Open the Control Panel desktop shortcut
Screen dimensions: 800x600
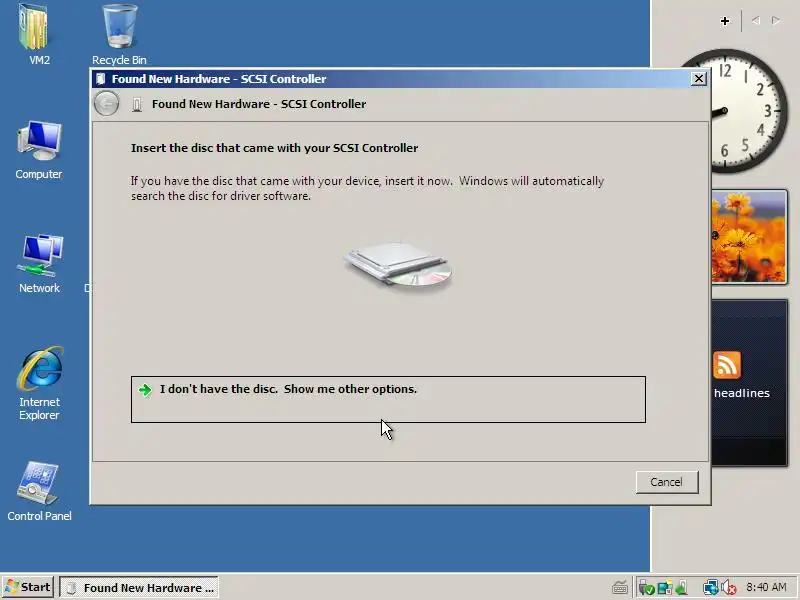(39, 491)
